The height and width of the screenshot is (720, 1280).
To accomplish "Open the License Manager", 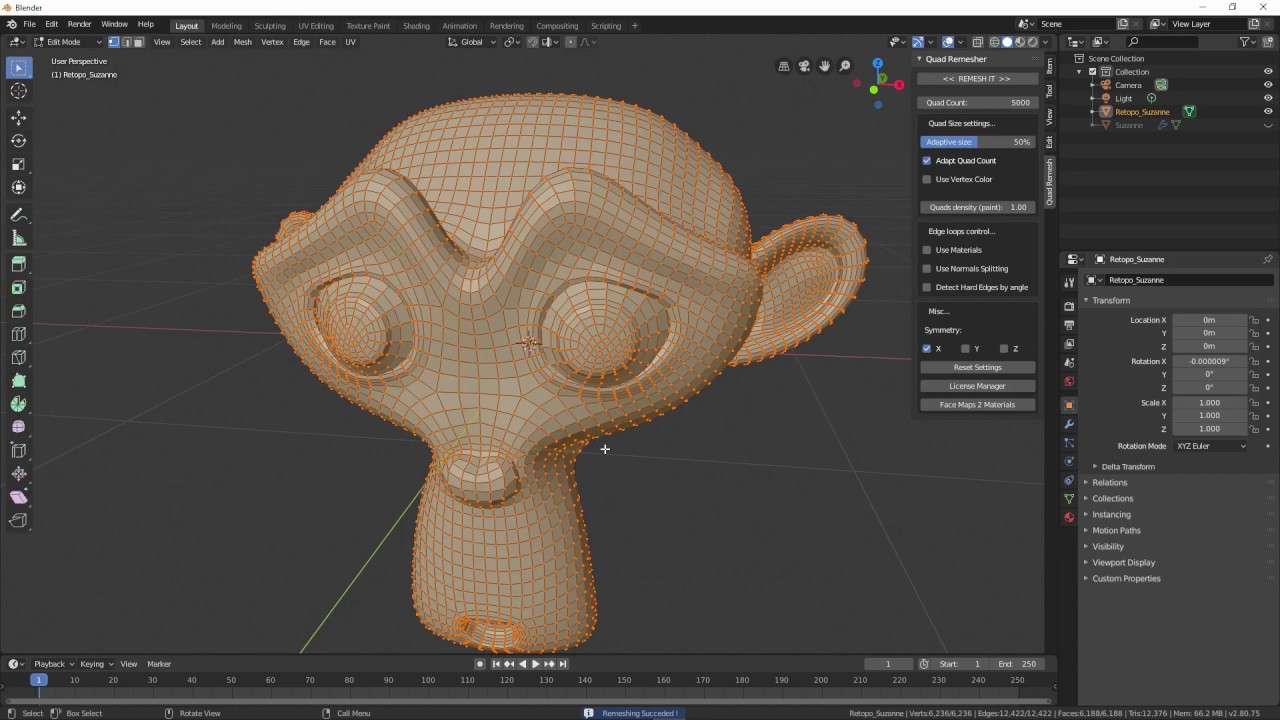I will click(x=977, y=386).
